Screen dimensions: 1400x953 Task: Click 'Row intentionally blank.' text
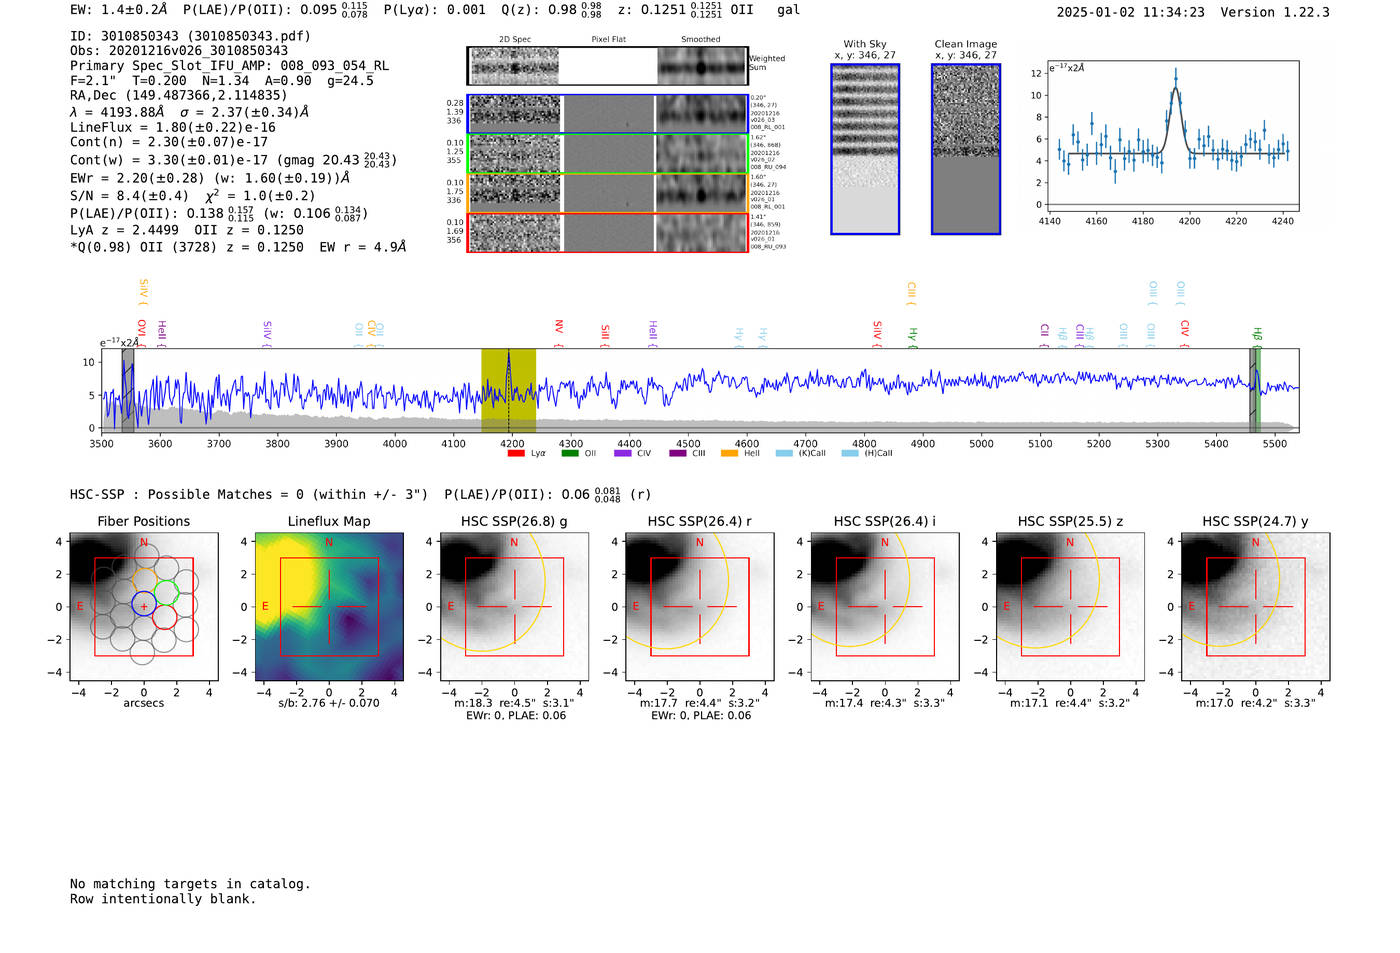click(163, 899)
